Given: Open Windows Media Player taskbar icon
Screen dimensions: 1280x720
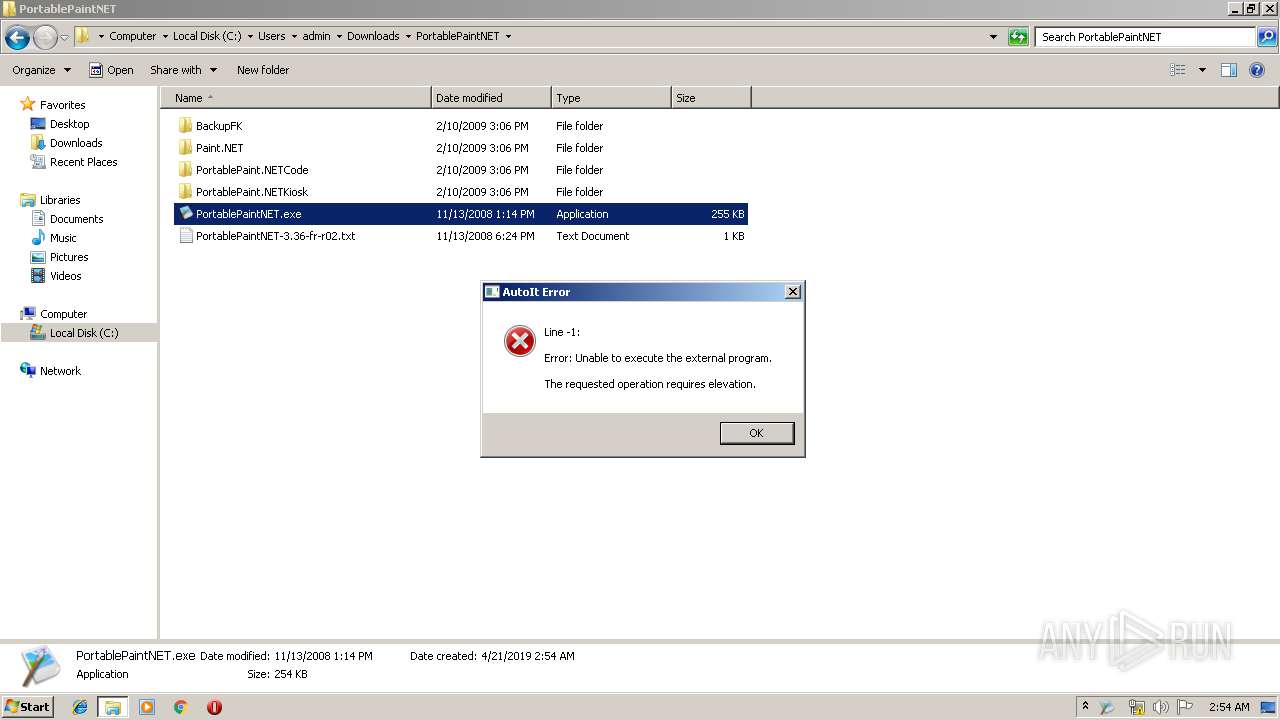Looking at the screenshot, I should (147, 707).
